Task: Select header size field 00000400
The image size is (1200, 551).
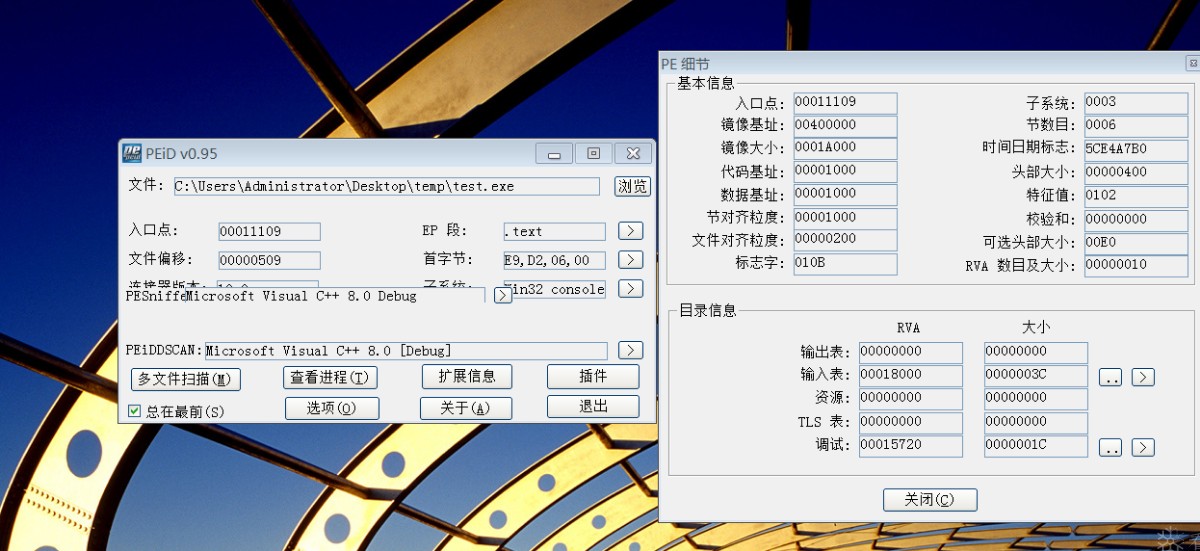Action: [1136, 173]
